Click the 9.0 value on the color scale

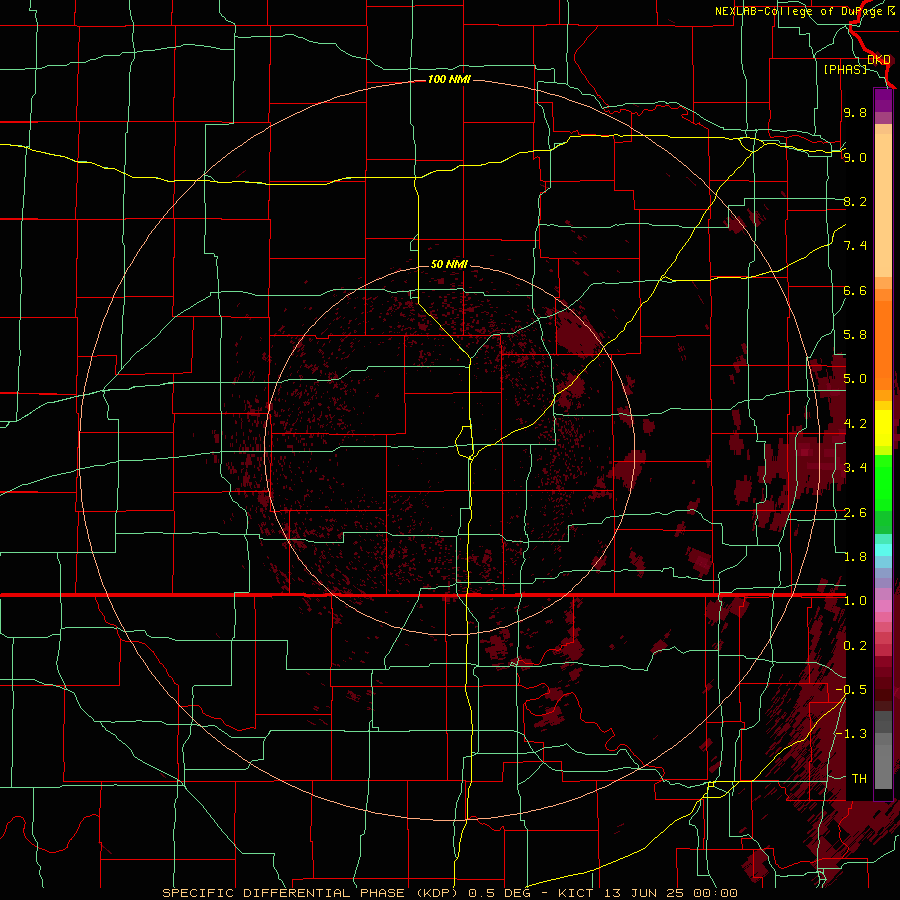coord(855,157)
